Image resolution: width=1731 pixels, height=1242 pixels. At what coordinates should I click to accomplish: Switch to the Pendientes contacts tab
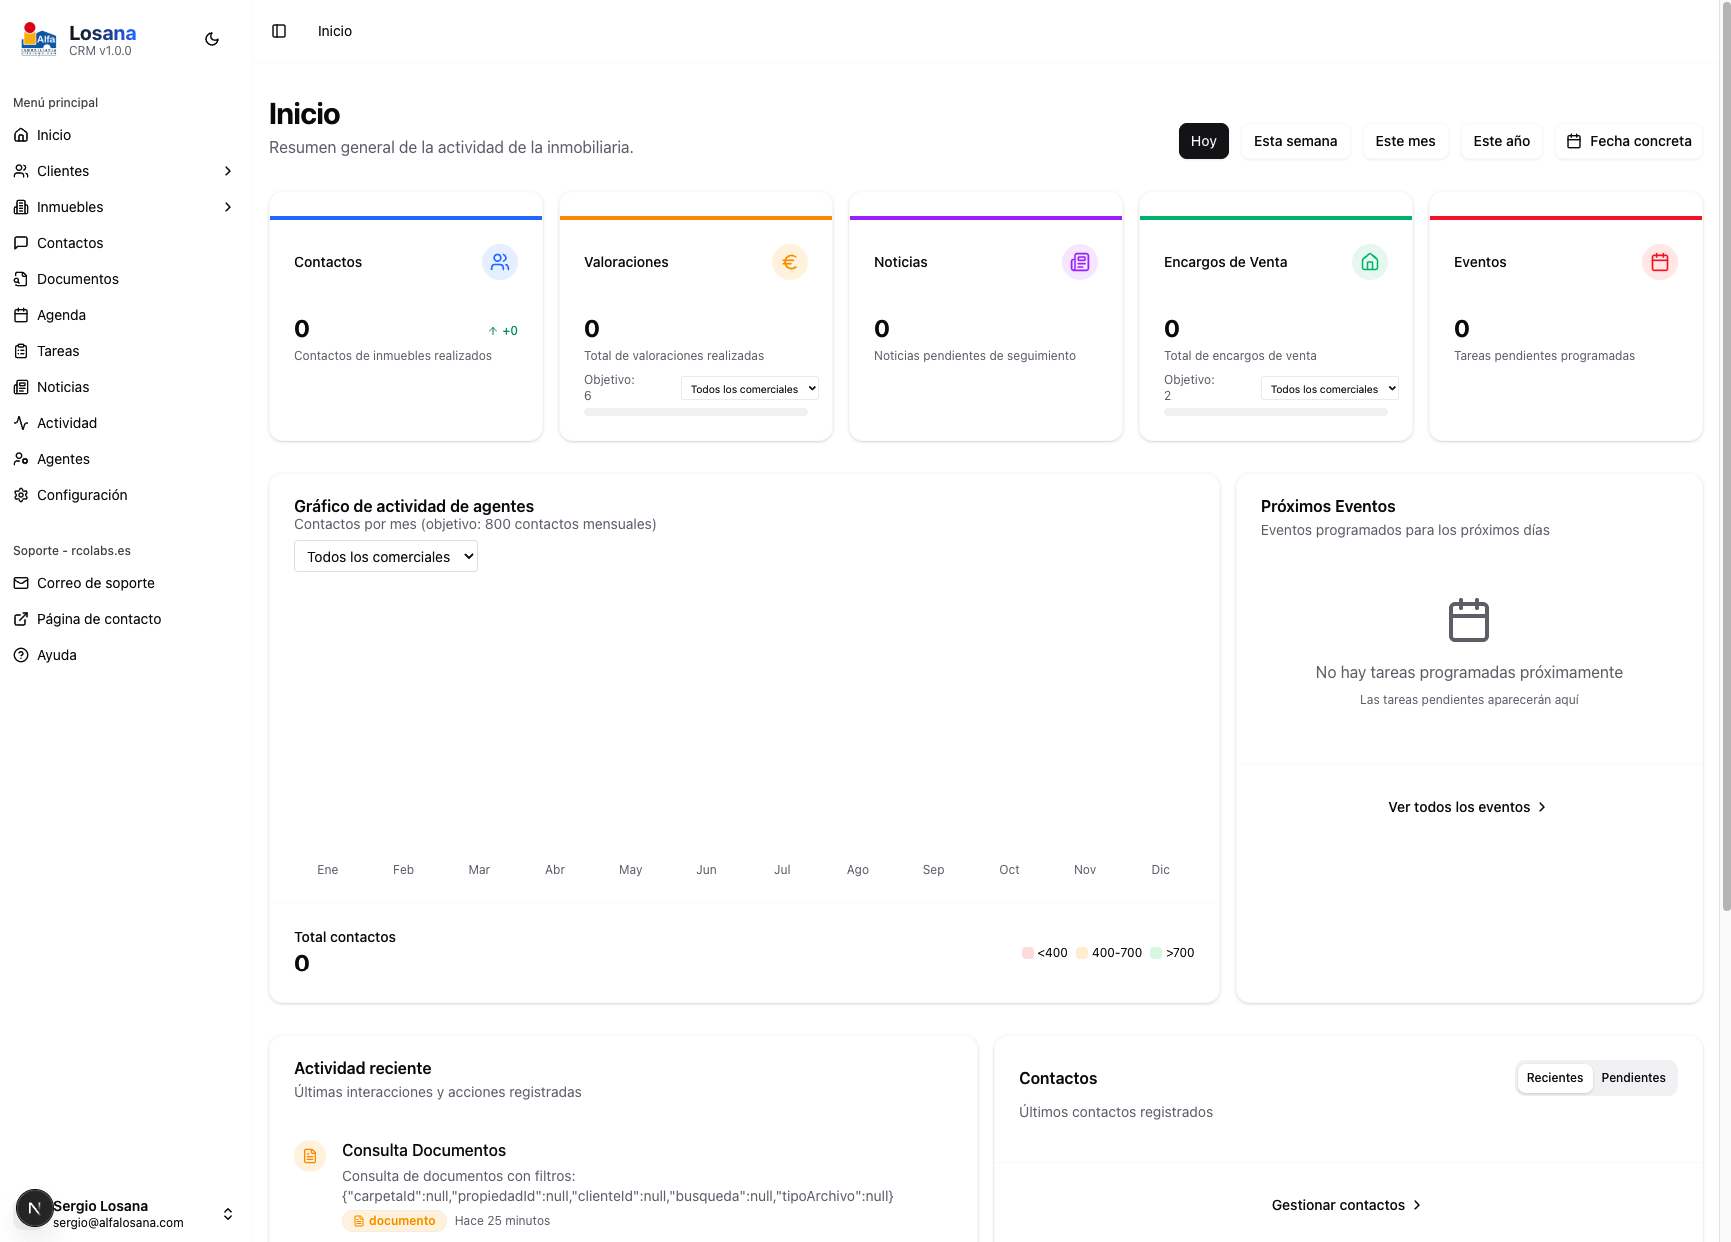click(1633, 1078)
